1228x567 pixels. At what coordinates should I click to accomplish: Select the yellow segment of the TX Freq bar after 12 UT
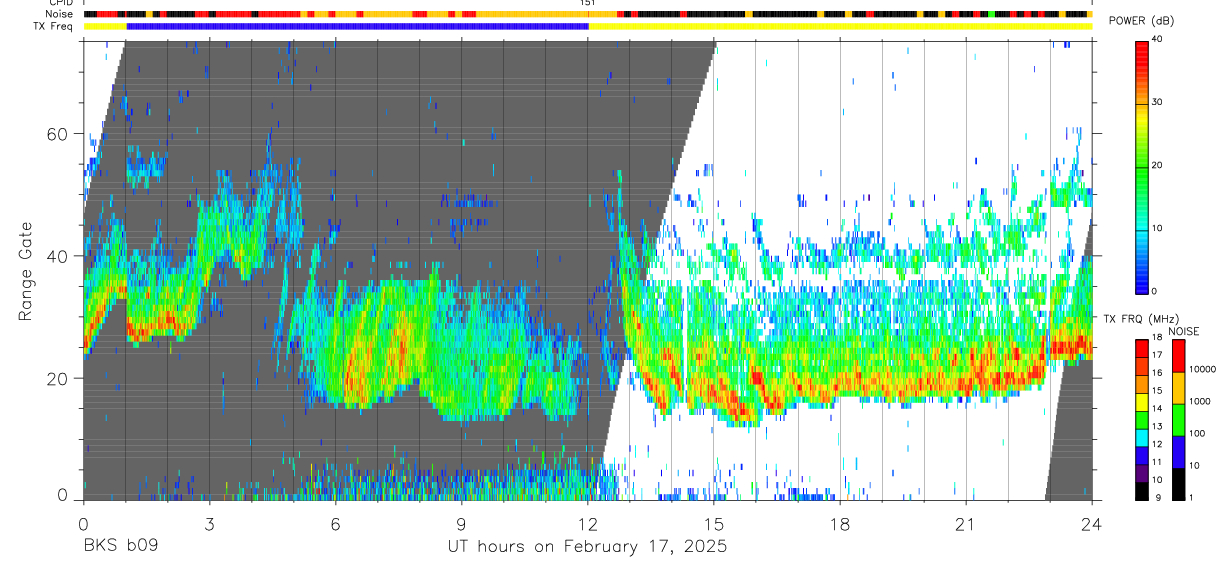click(x=840, y=26)
